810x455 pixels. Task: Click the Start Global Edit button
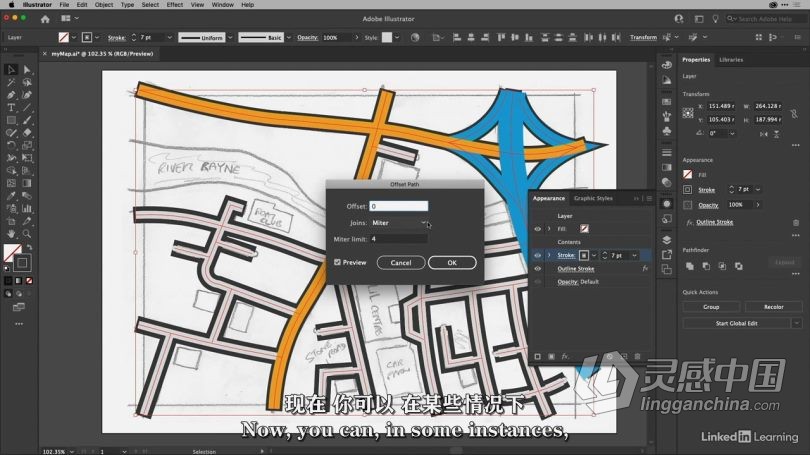737,323
